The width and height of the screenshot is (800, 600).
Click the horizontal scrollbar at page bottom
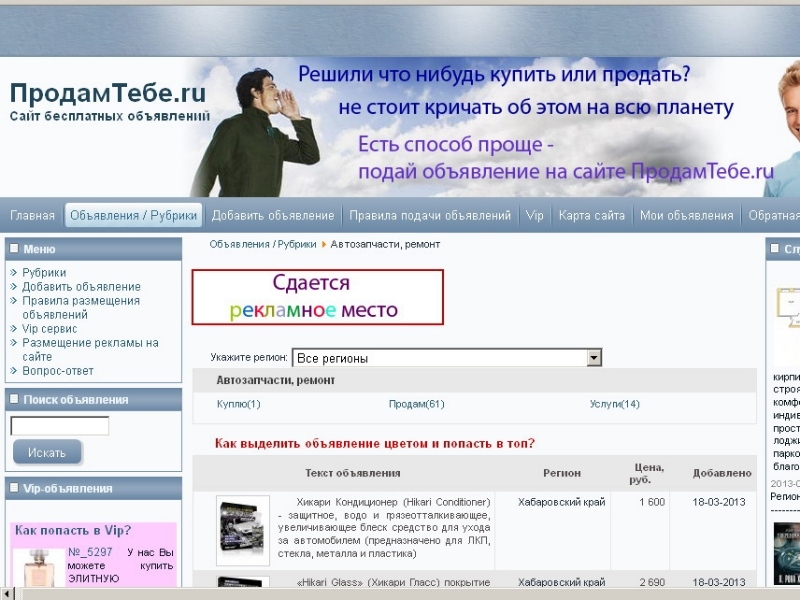400,593
